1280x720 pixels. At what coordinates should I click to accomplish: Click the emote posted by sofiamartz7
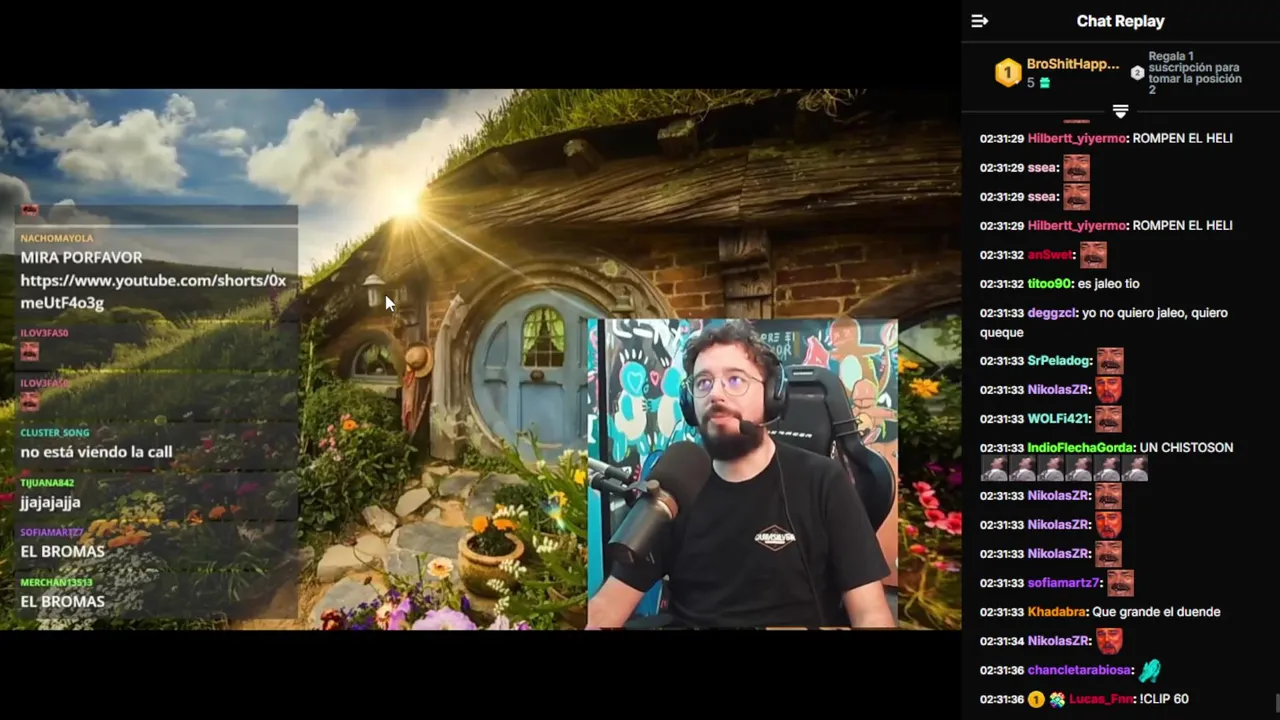point(1120,583)
